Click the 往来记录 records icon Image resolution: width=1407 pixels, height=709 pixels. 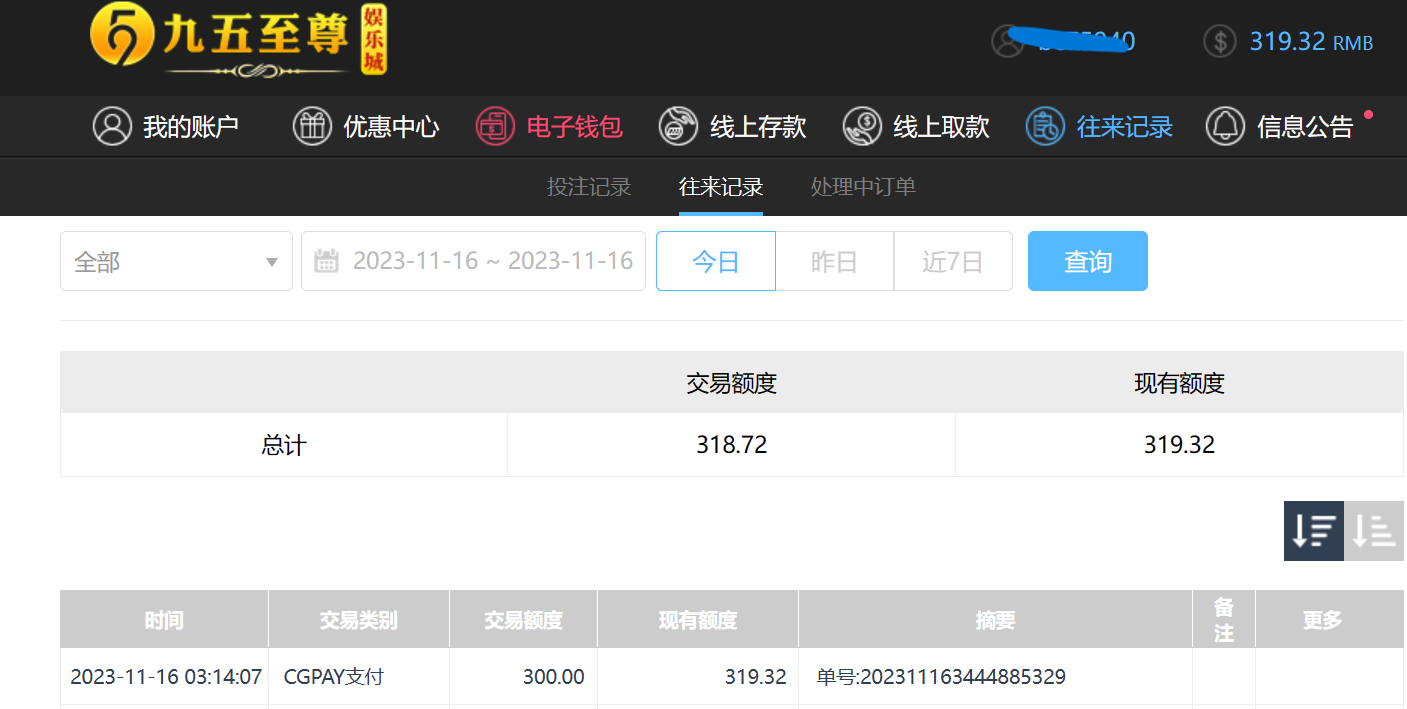1045,126
